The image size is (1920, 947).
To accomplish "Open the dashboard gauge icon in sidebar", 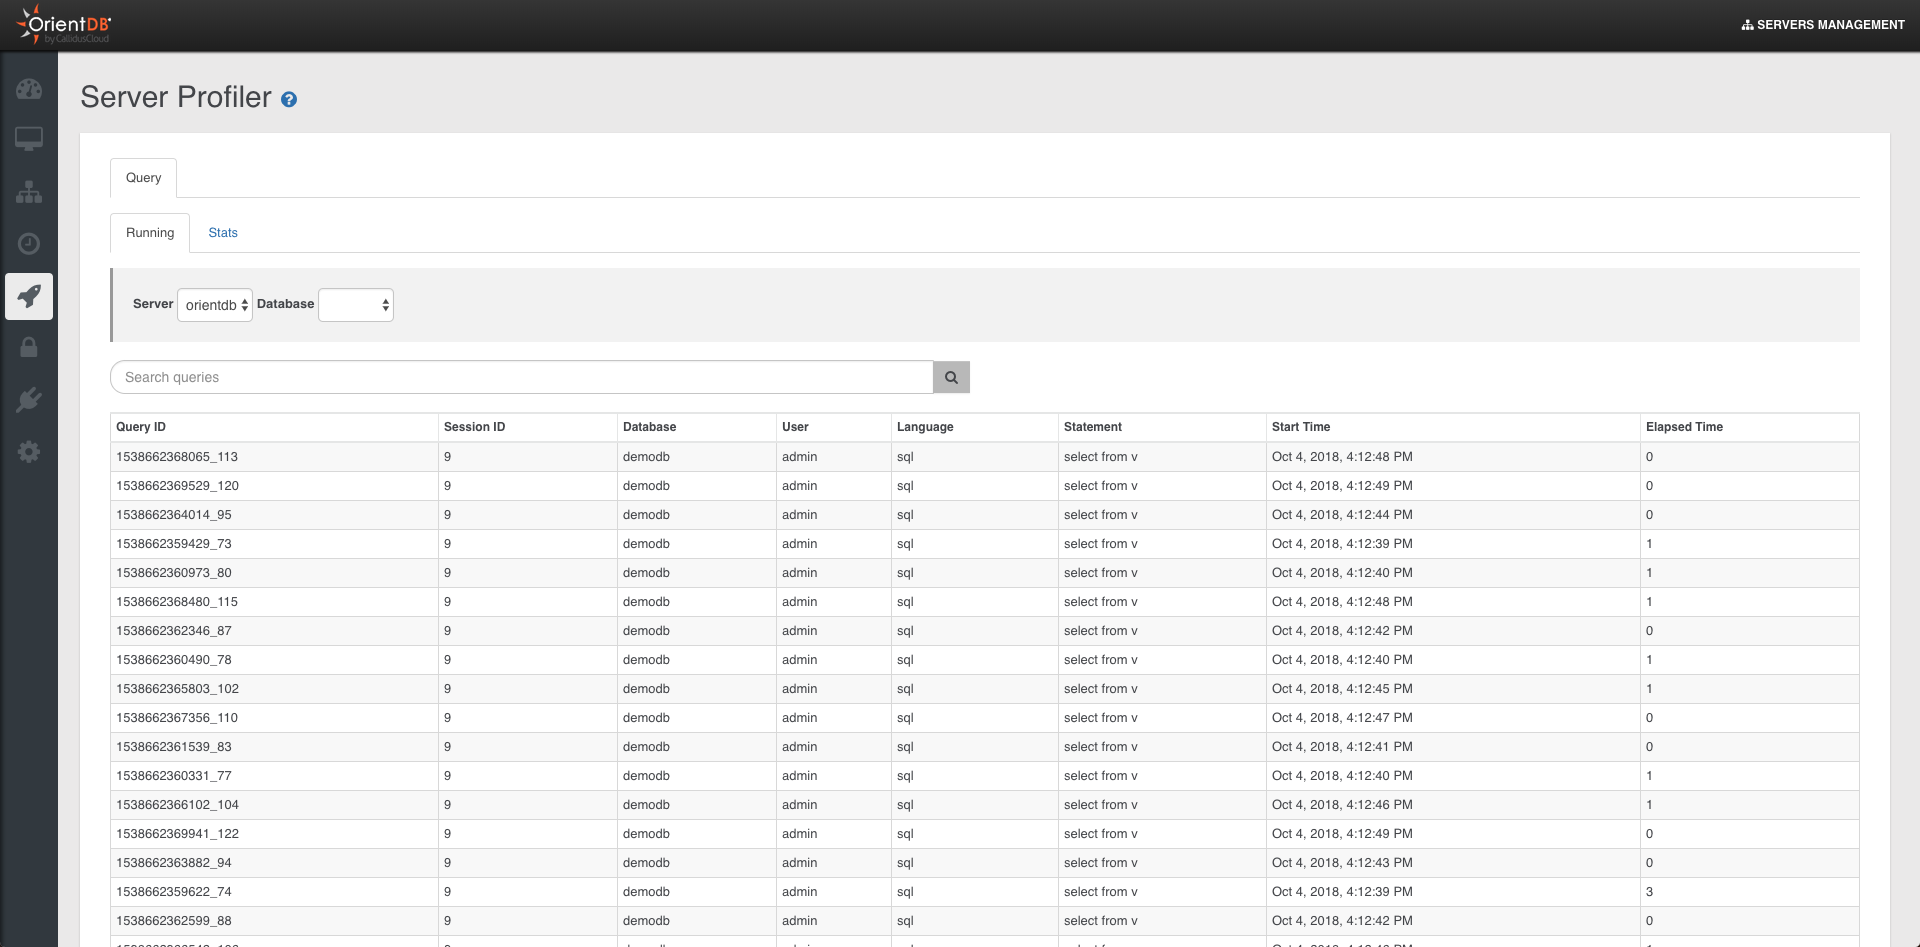I will 29,89.
